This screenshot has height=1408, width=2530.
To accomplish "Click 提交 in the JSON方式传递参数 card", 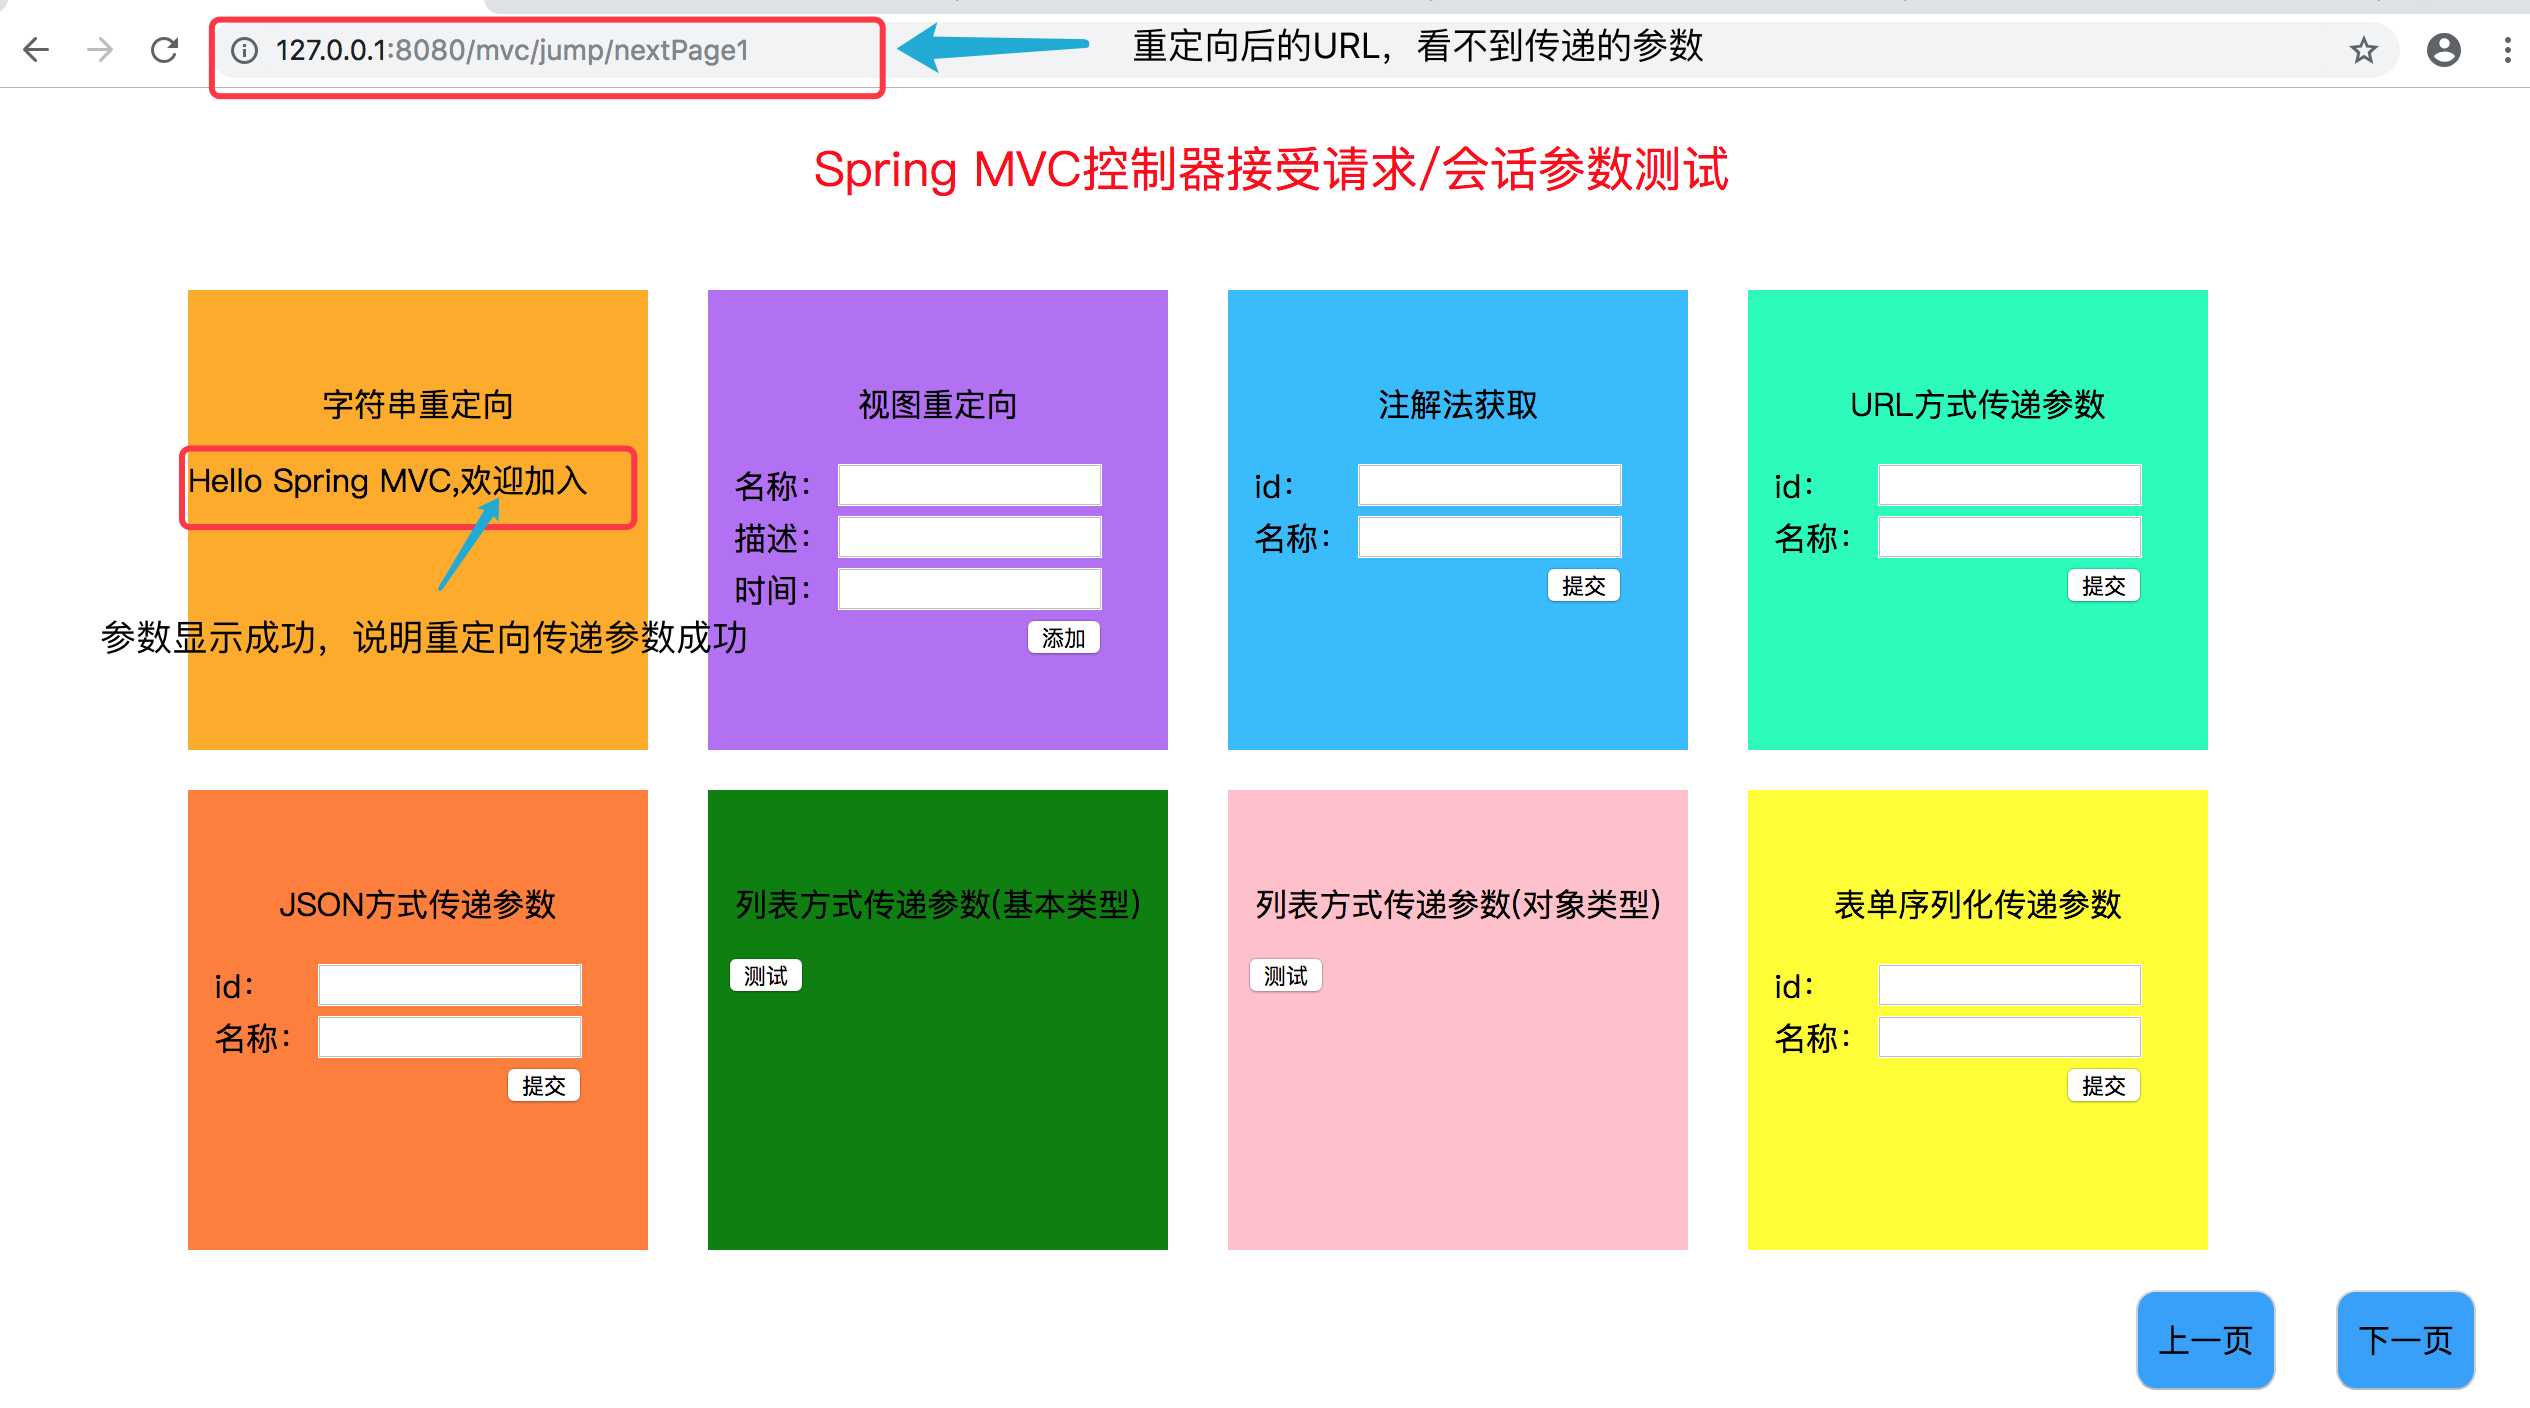I will (x=543, y=1086).
